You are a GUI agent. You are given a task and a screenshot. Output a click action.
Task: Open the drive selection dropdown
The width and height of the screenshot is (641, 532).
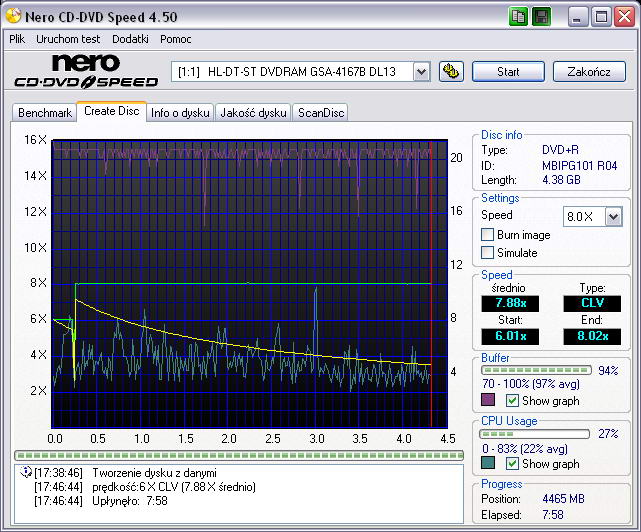point(421,71)
